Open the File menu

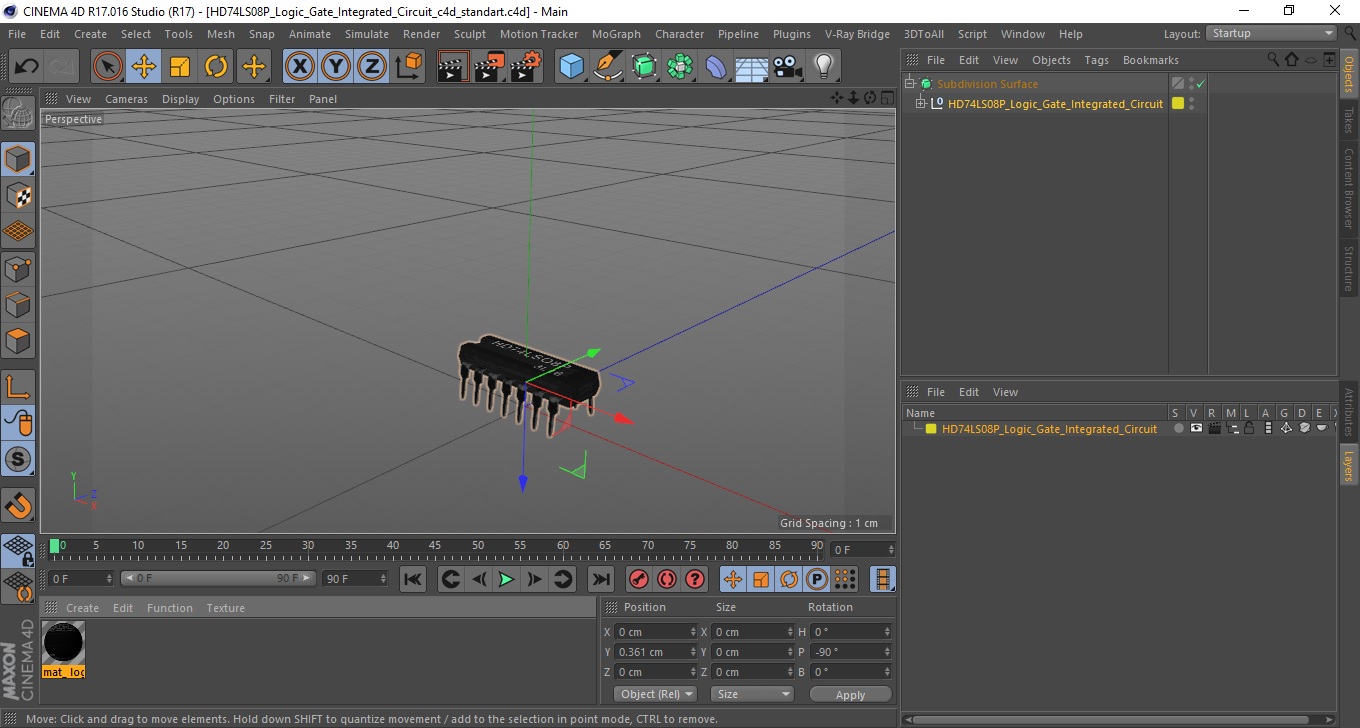tap(17, 34)
